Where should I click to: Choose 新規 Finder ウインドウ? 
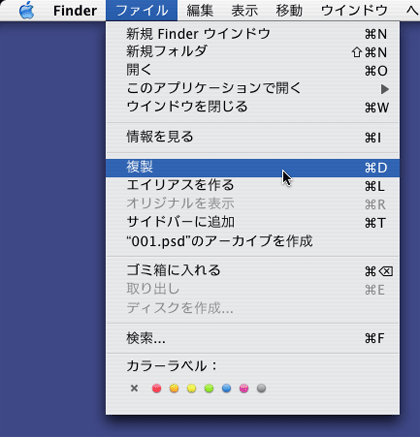click(253, 34)
